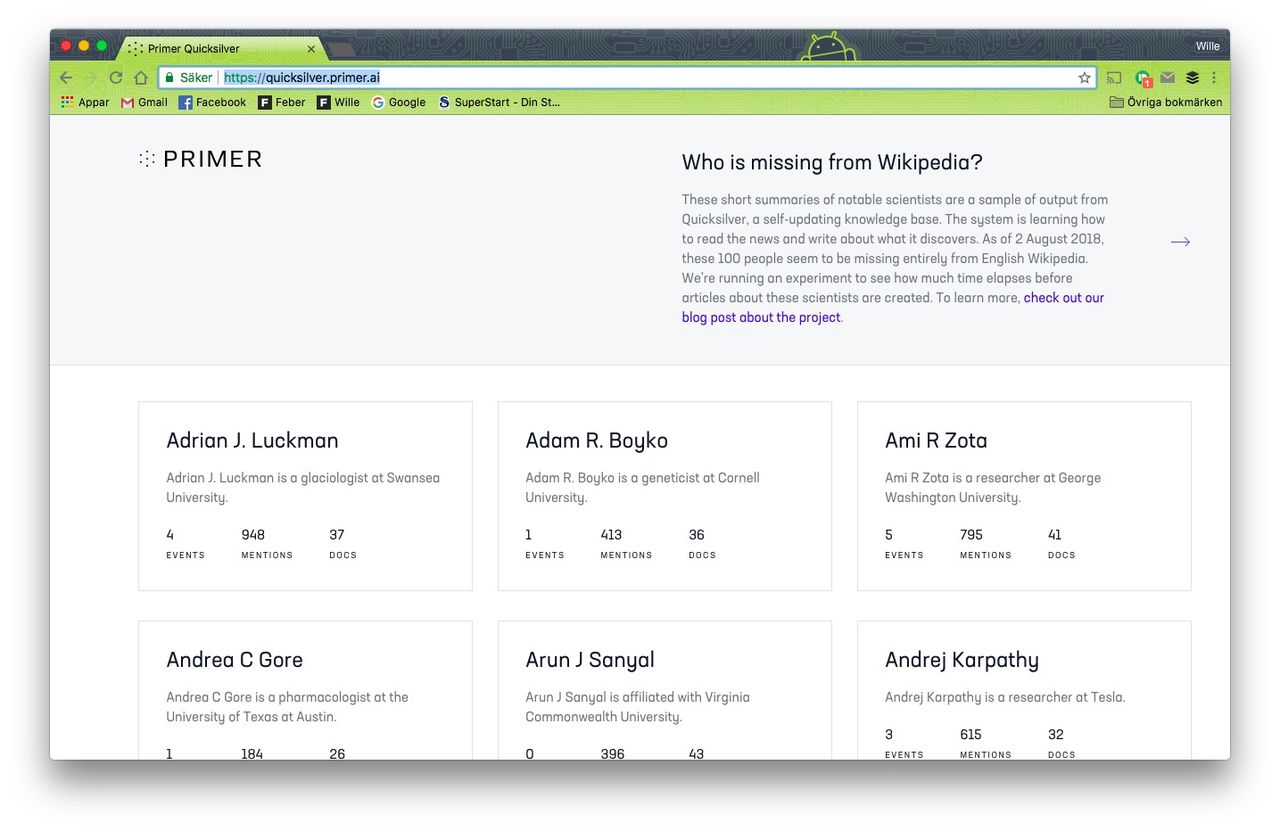Click the Cast icon in the toolbar
This screenshot has width=1280, height=831.
tap(1113, 77)
